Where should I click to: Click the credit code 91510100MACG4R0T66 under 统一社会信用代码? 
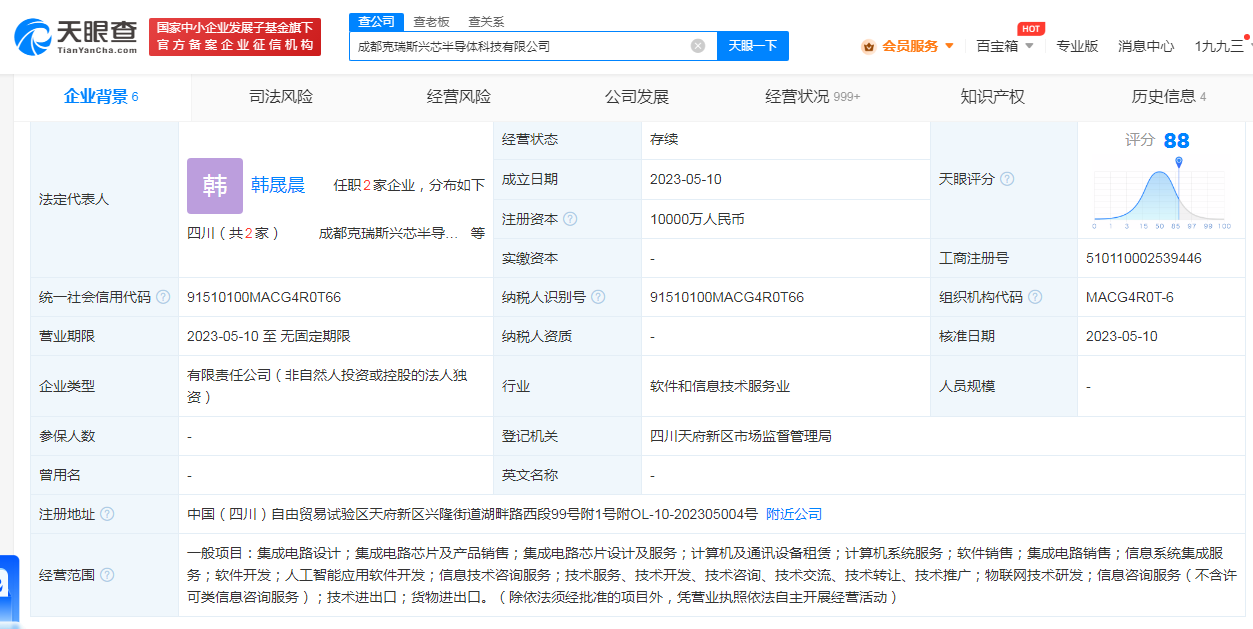pyautogui.click(x=264, y=297)
